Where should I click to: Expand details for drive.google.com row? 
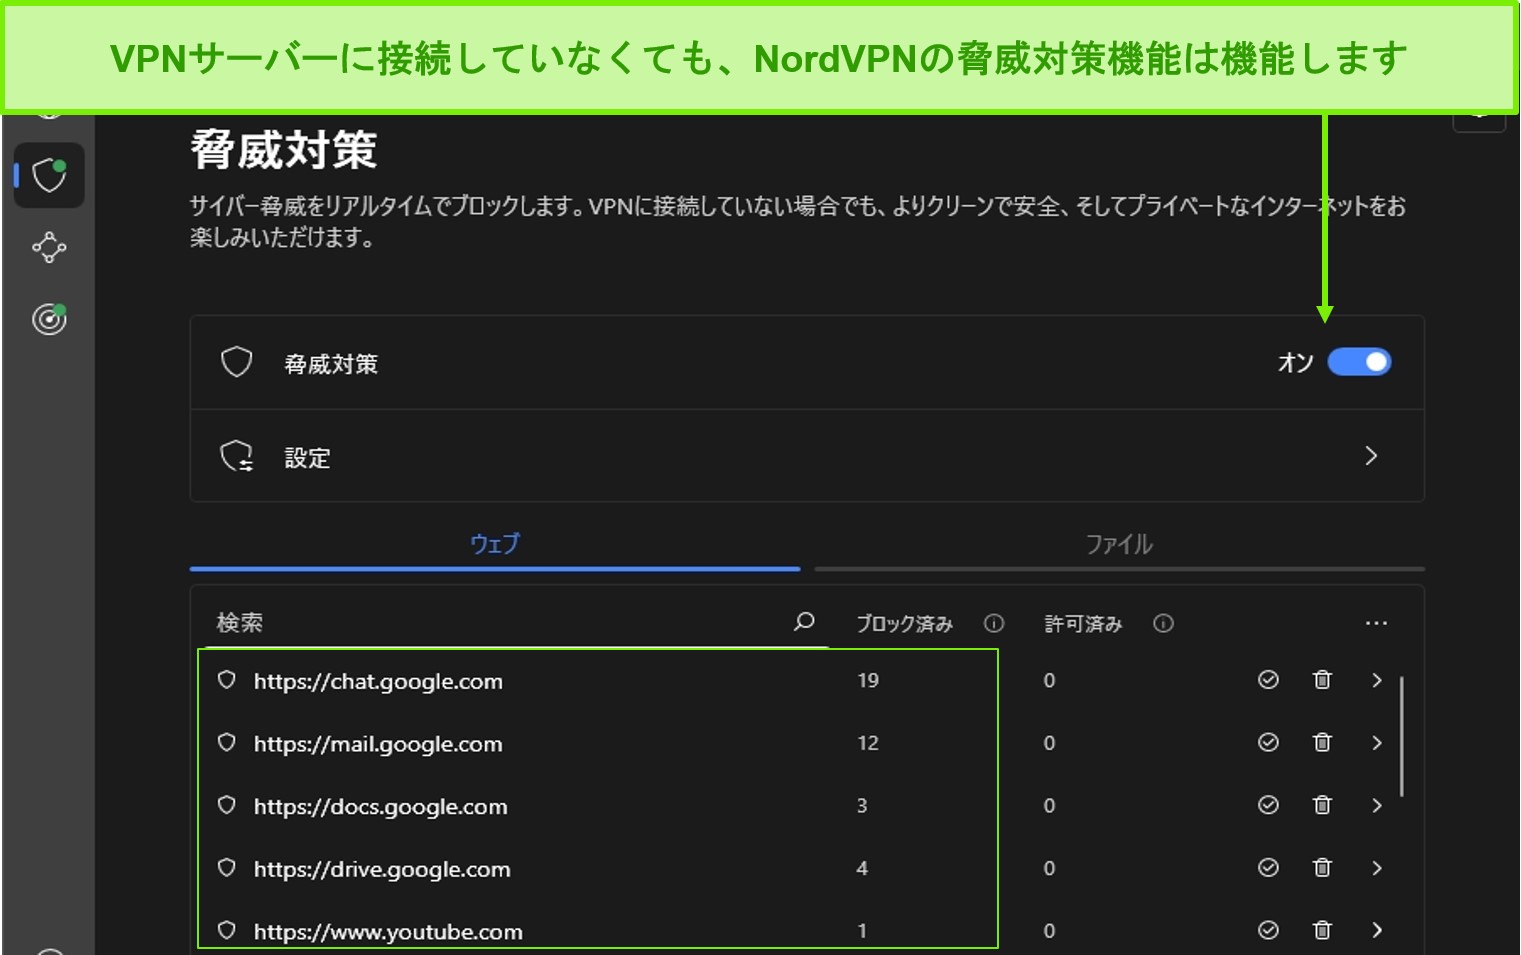tap(1377, 868)
